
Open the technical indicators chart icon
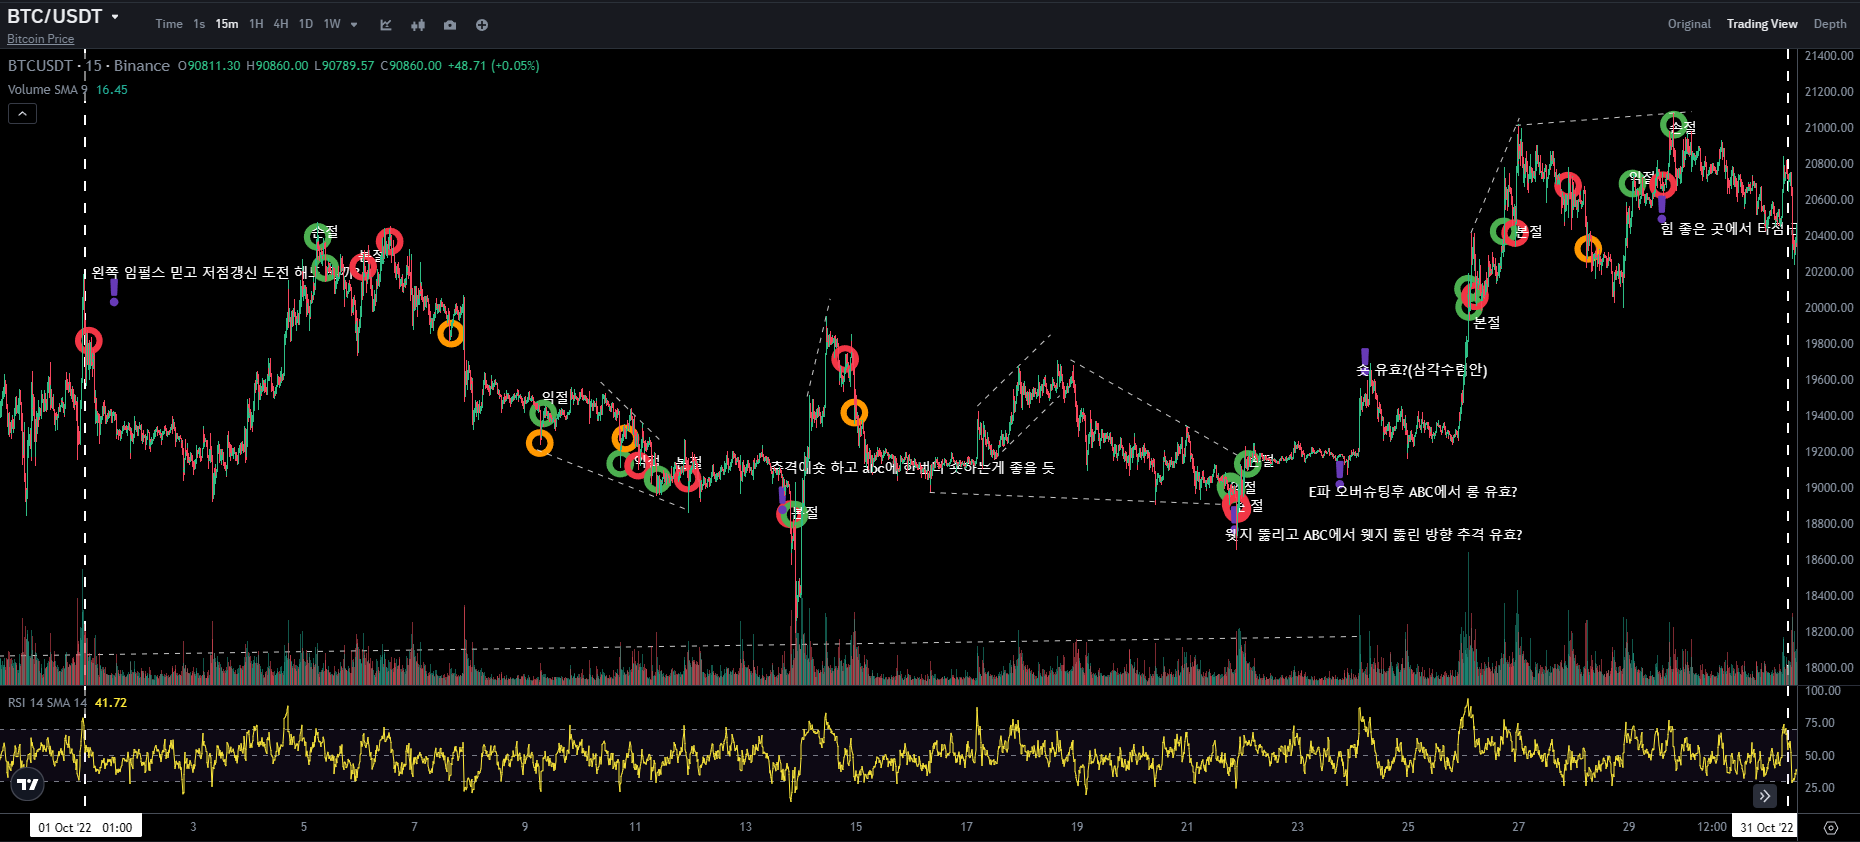386,25
